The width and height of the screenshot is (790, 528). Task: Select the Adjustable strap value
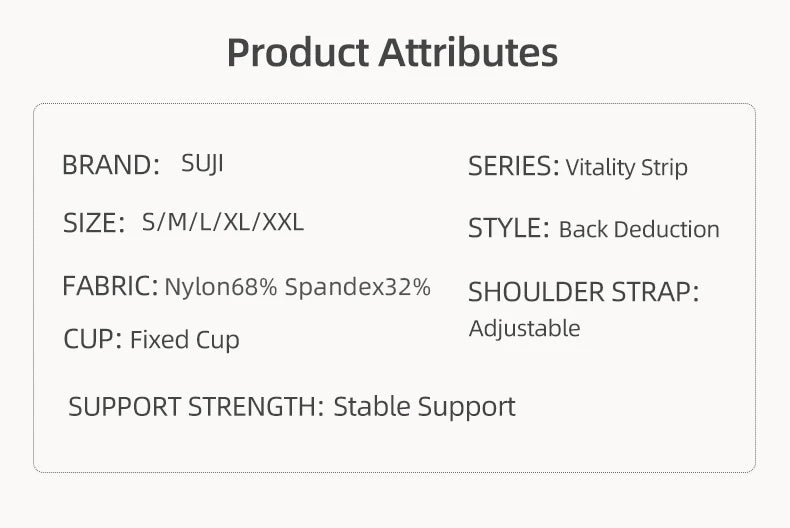(524, 328)
